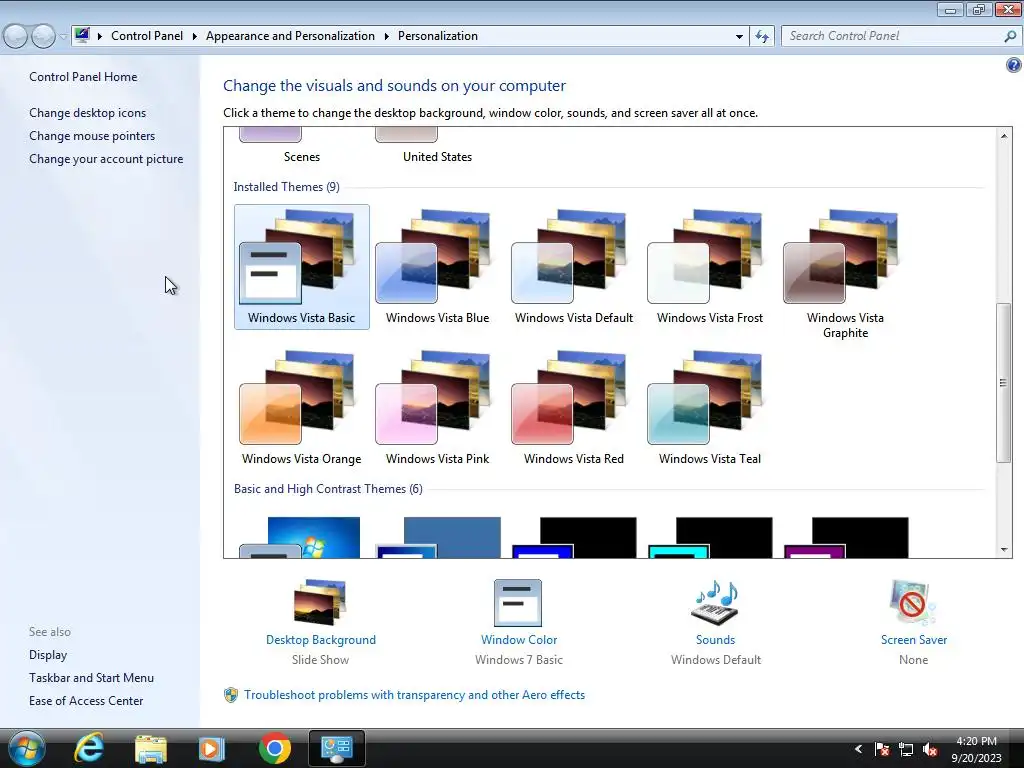Viewport: 1024px width, 768px height.
Task: Click the search magnifier icon
Action: click(1010, 36)
